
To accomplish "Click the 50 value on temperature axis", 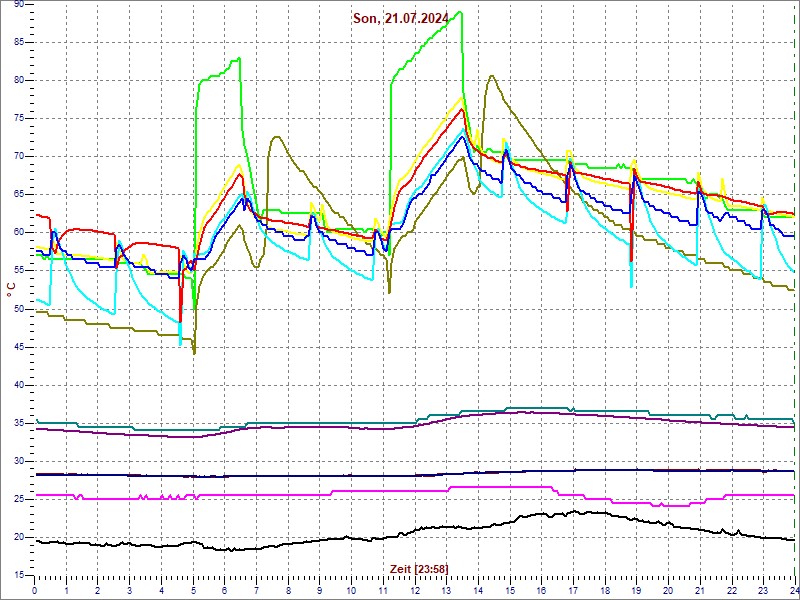I will tap(19, 309).
